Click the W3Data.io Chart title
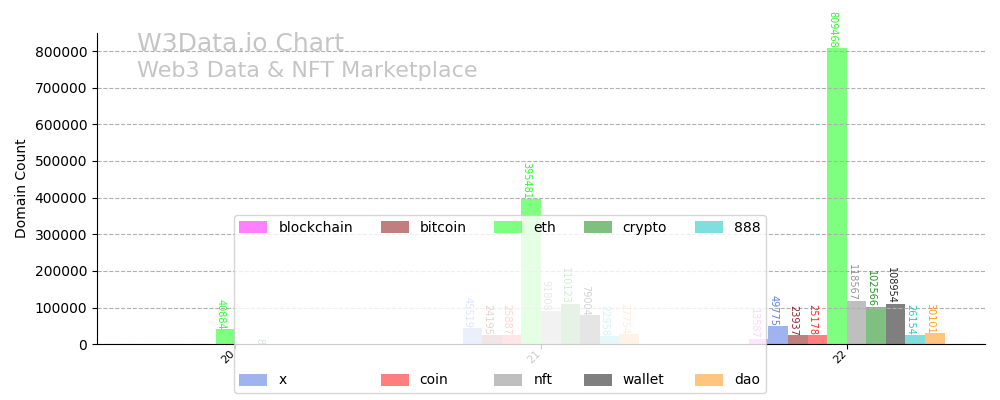 coord(240,44)
